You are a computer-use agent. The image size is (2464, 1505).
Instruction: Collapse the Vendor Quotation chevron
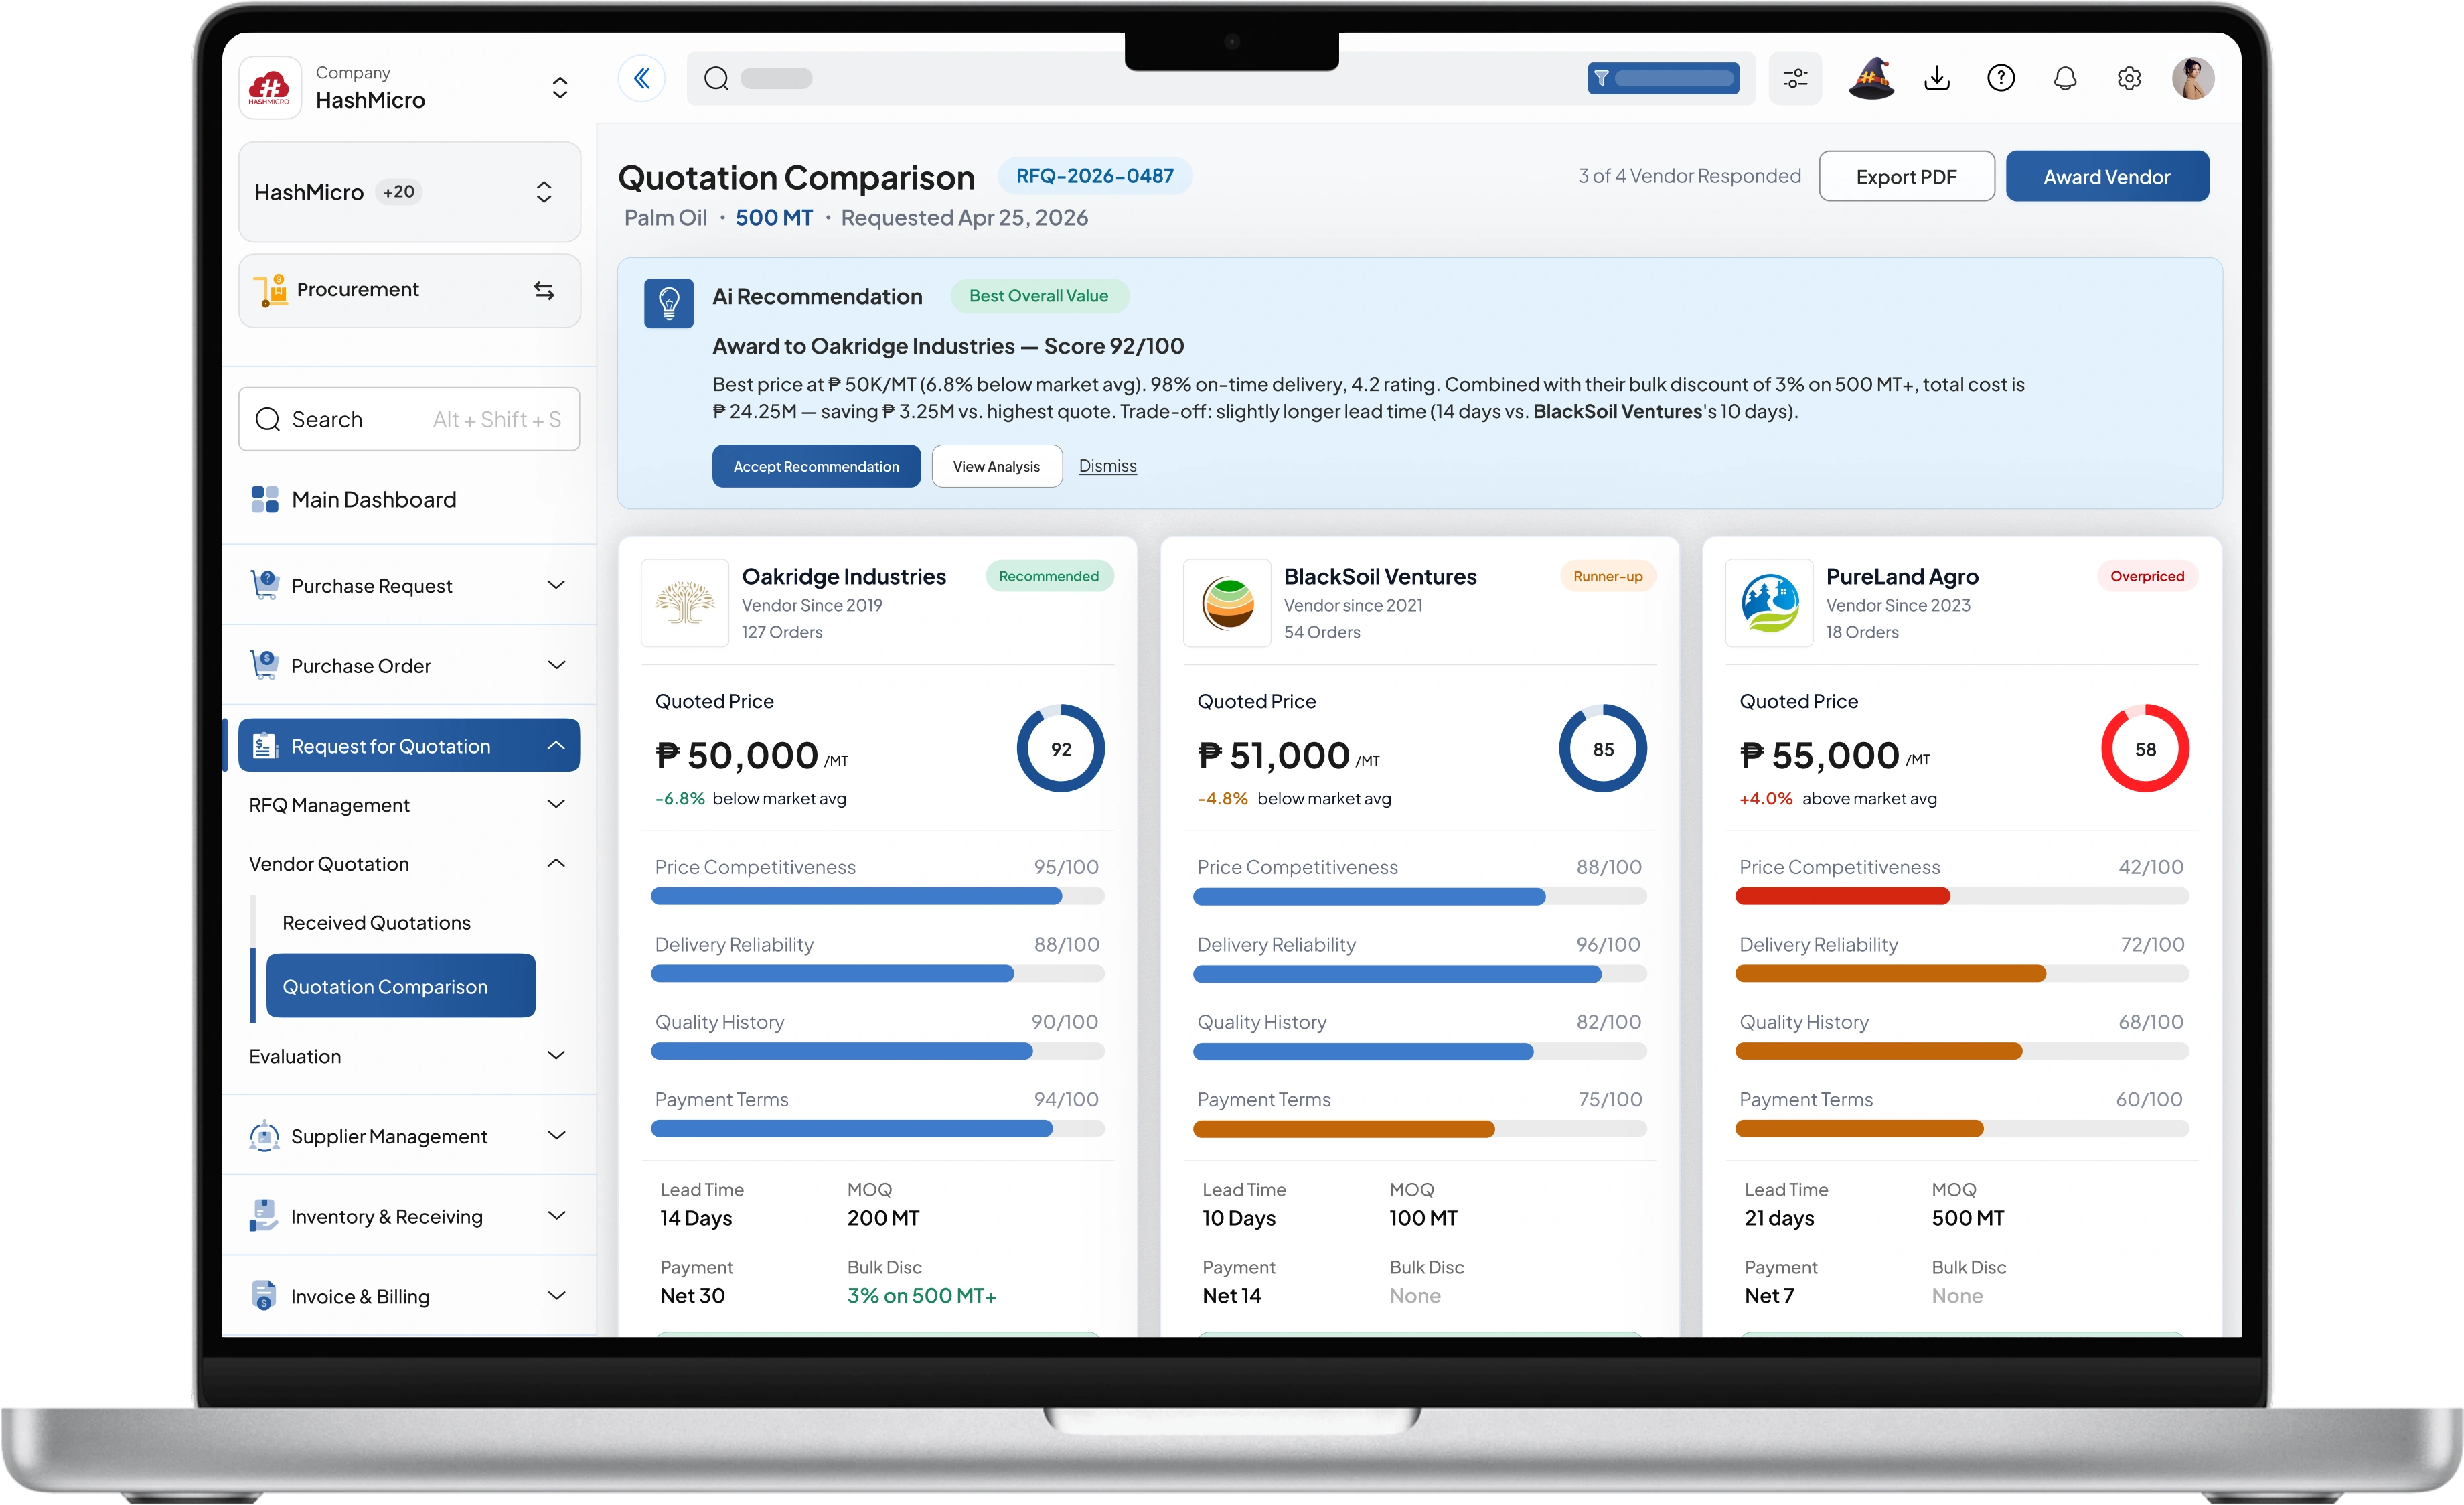click(x=556, y=863)
